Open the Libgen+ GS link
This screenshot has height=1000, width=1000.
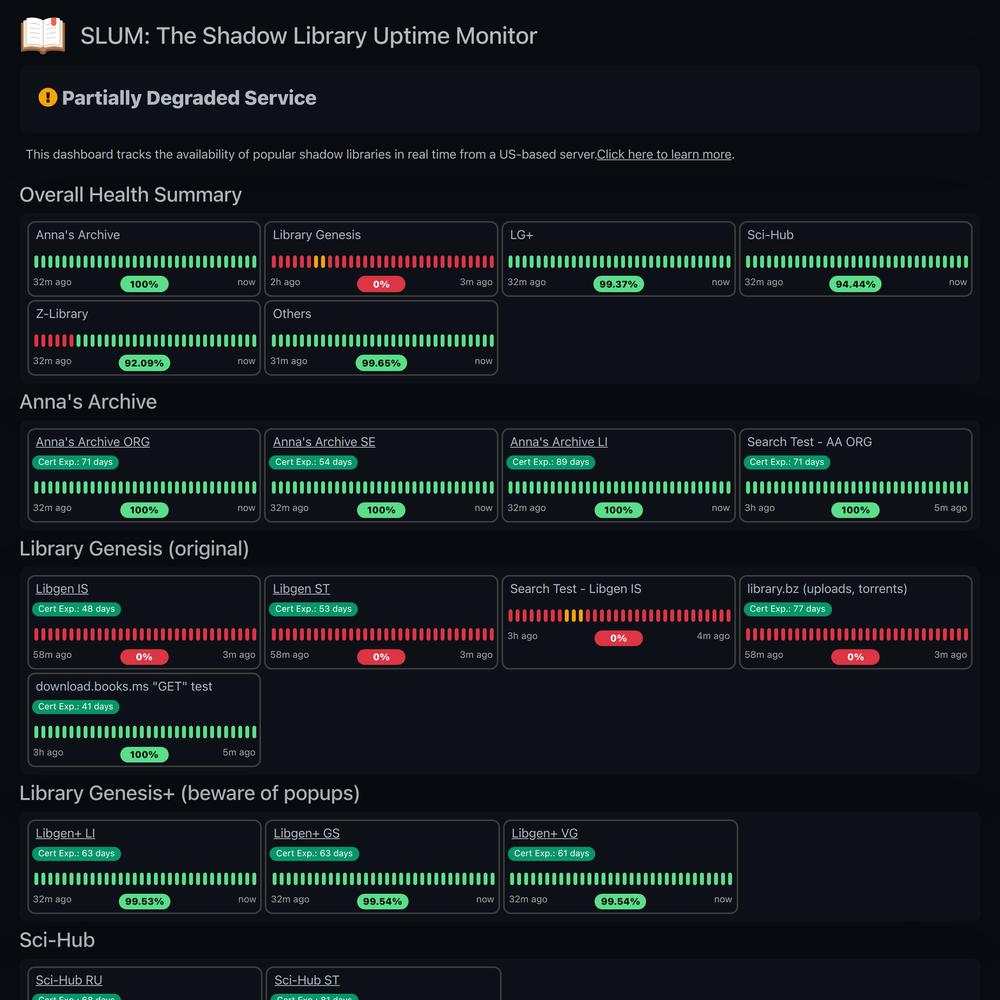307,833
